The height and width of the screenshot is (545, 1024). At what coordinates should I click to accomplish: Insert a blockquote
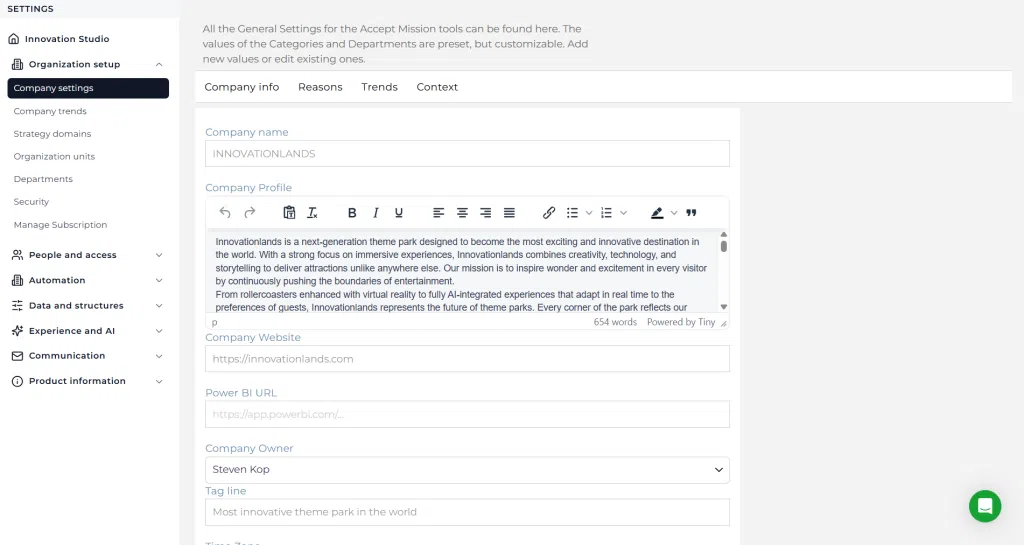point(692,213)
